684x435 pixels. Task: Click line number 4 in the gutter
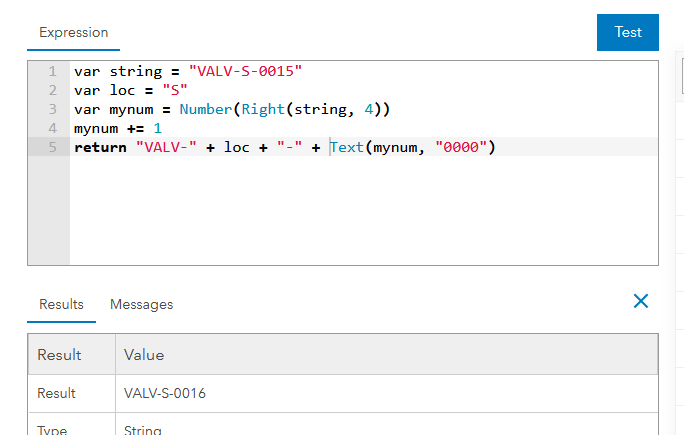(52, 129)
